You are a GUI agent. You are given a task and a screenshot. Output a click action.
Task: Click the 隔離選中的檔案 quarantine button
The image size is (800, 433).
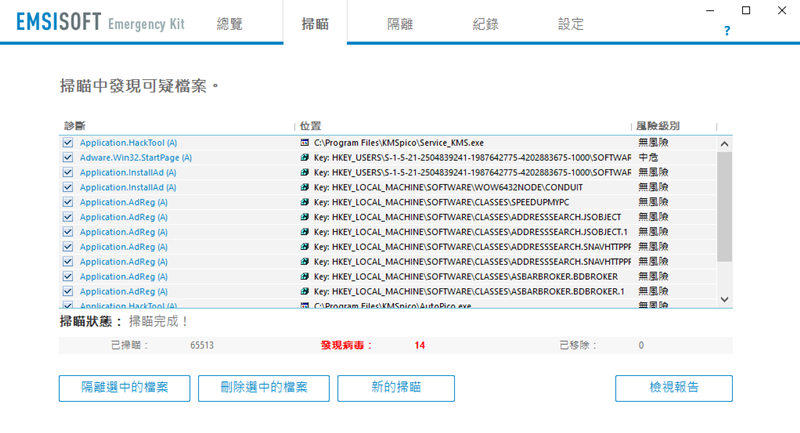click(124, 388)
